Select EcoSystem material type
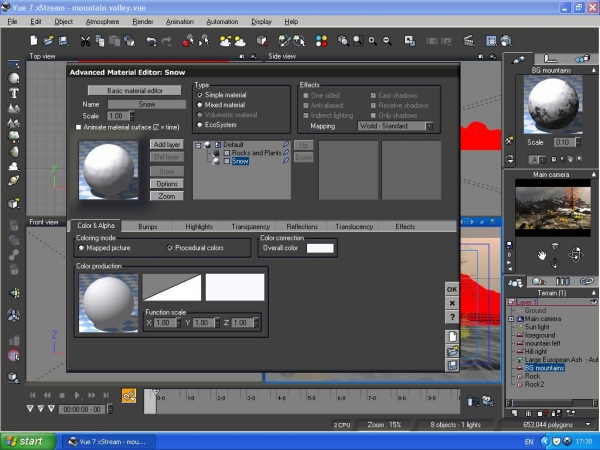 coord(199,125)
